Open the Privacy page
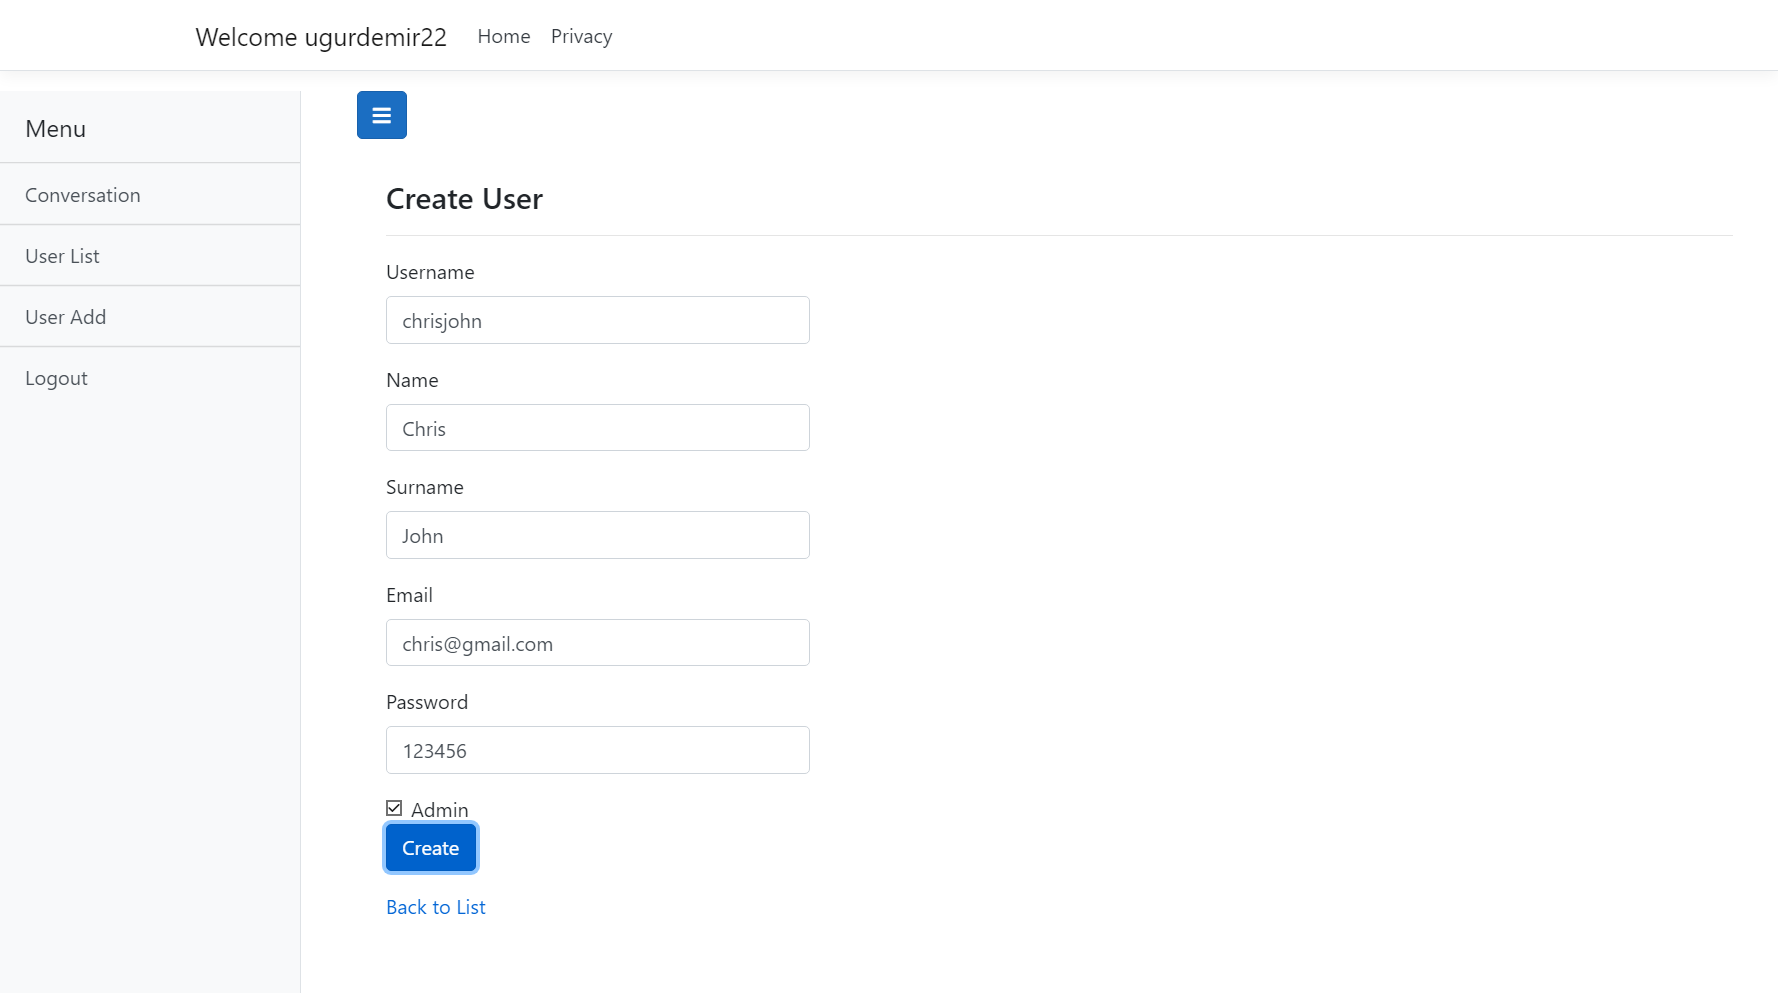Viewport: 1778px width, 993px height. pyautogui.click(x=581, y=36)
